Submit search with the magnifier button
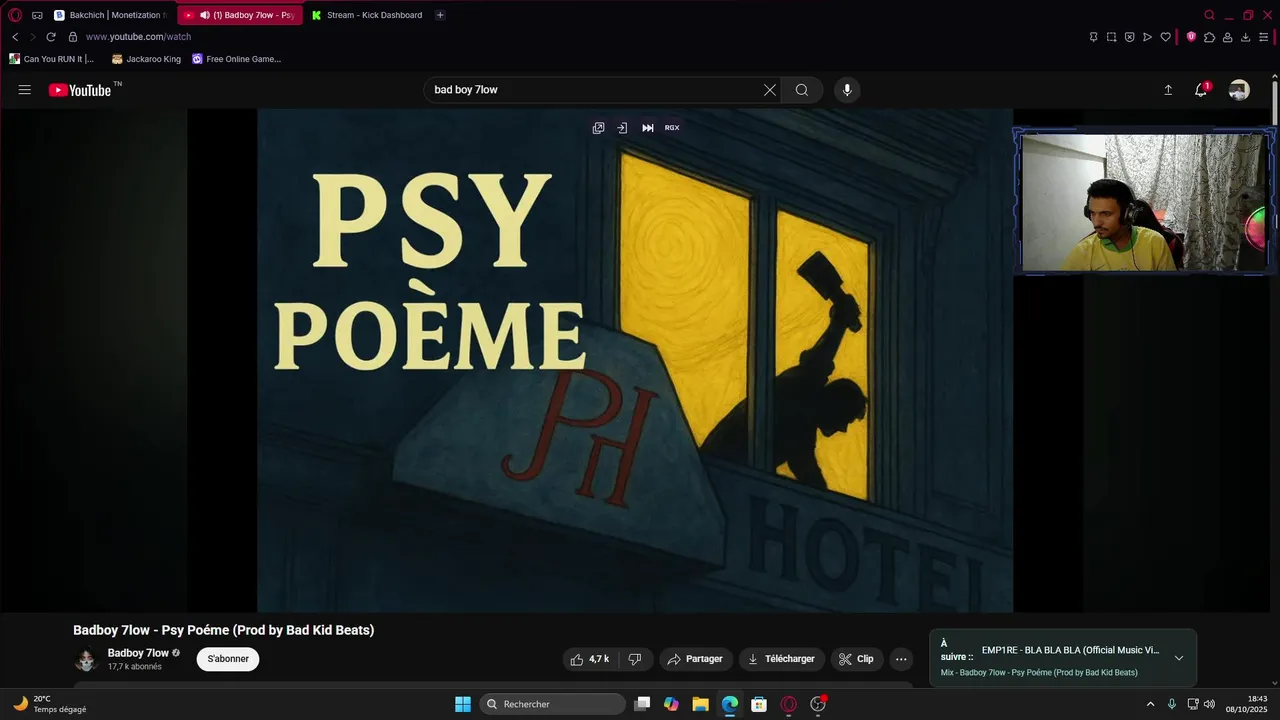The height and width of the screenshot is (720, 1280). [x=802, y=90]
